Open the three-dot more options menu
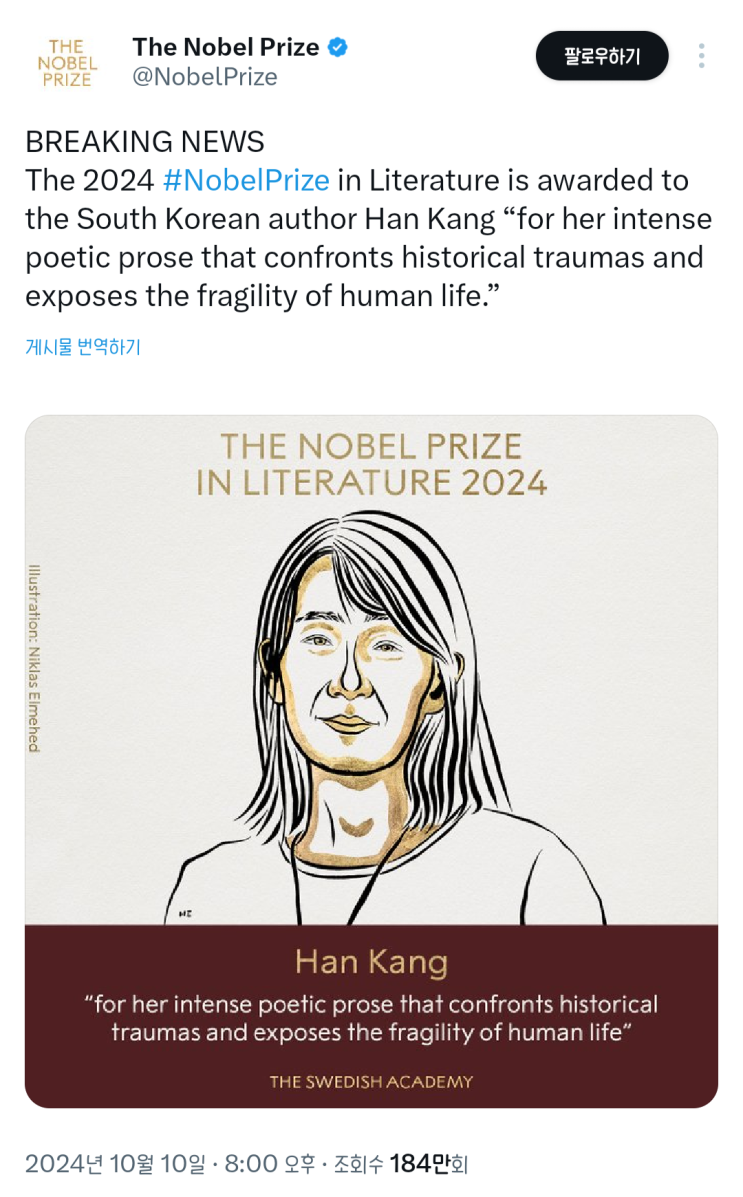The image size is (743, 1197). tap(702, 56)
